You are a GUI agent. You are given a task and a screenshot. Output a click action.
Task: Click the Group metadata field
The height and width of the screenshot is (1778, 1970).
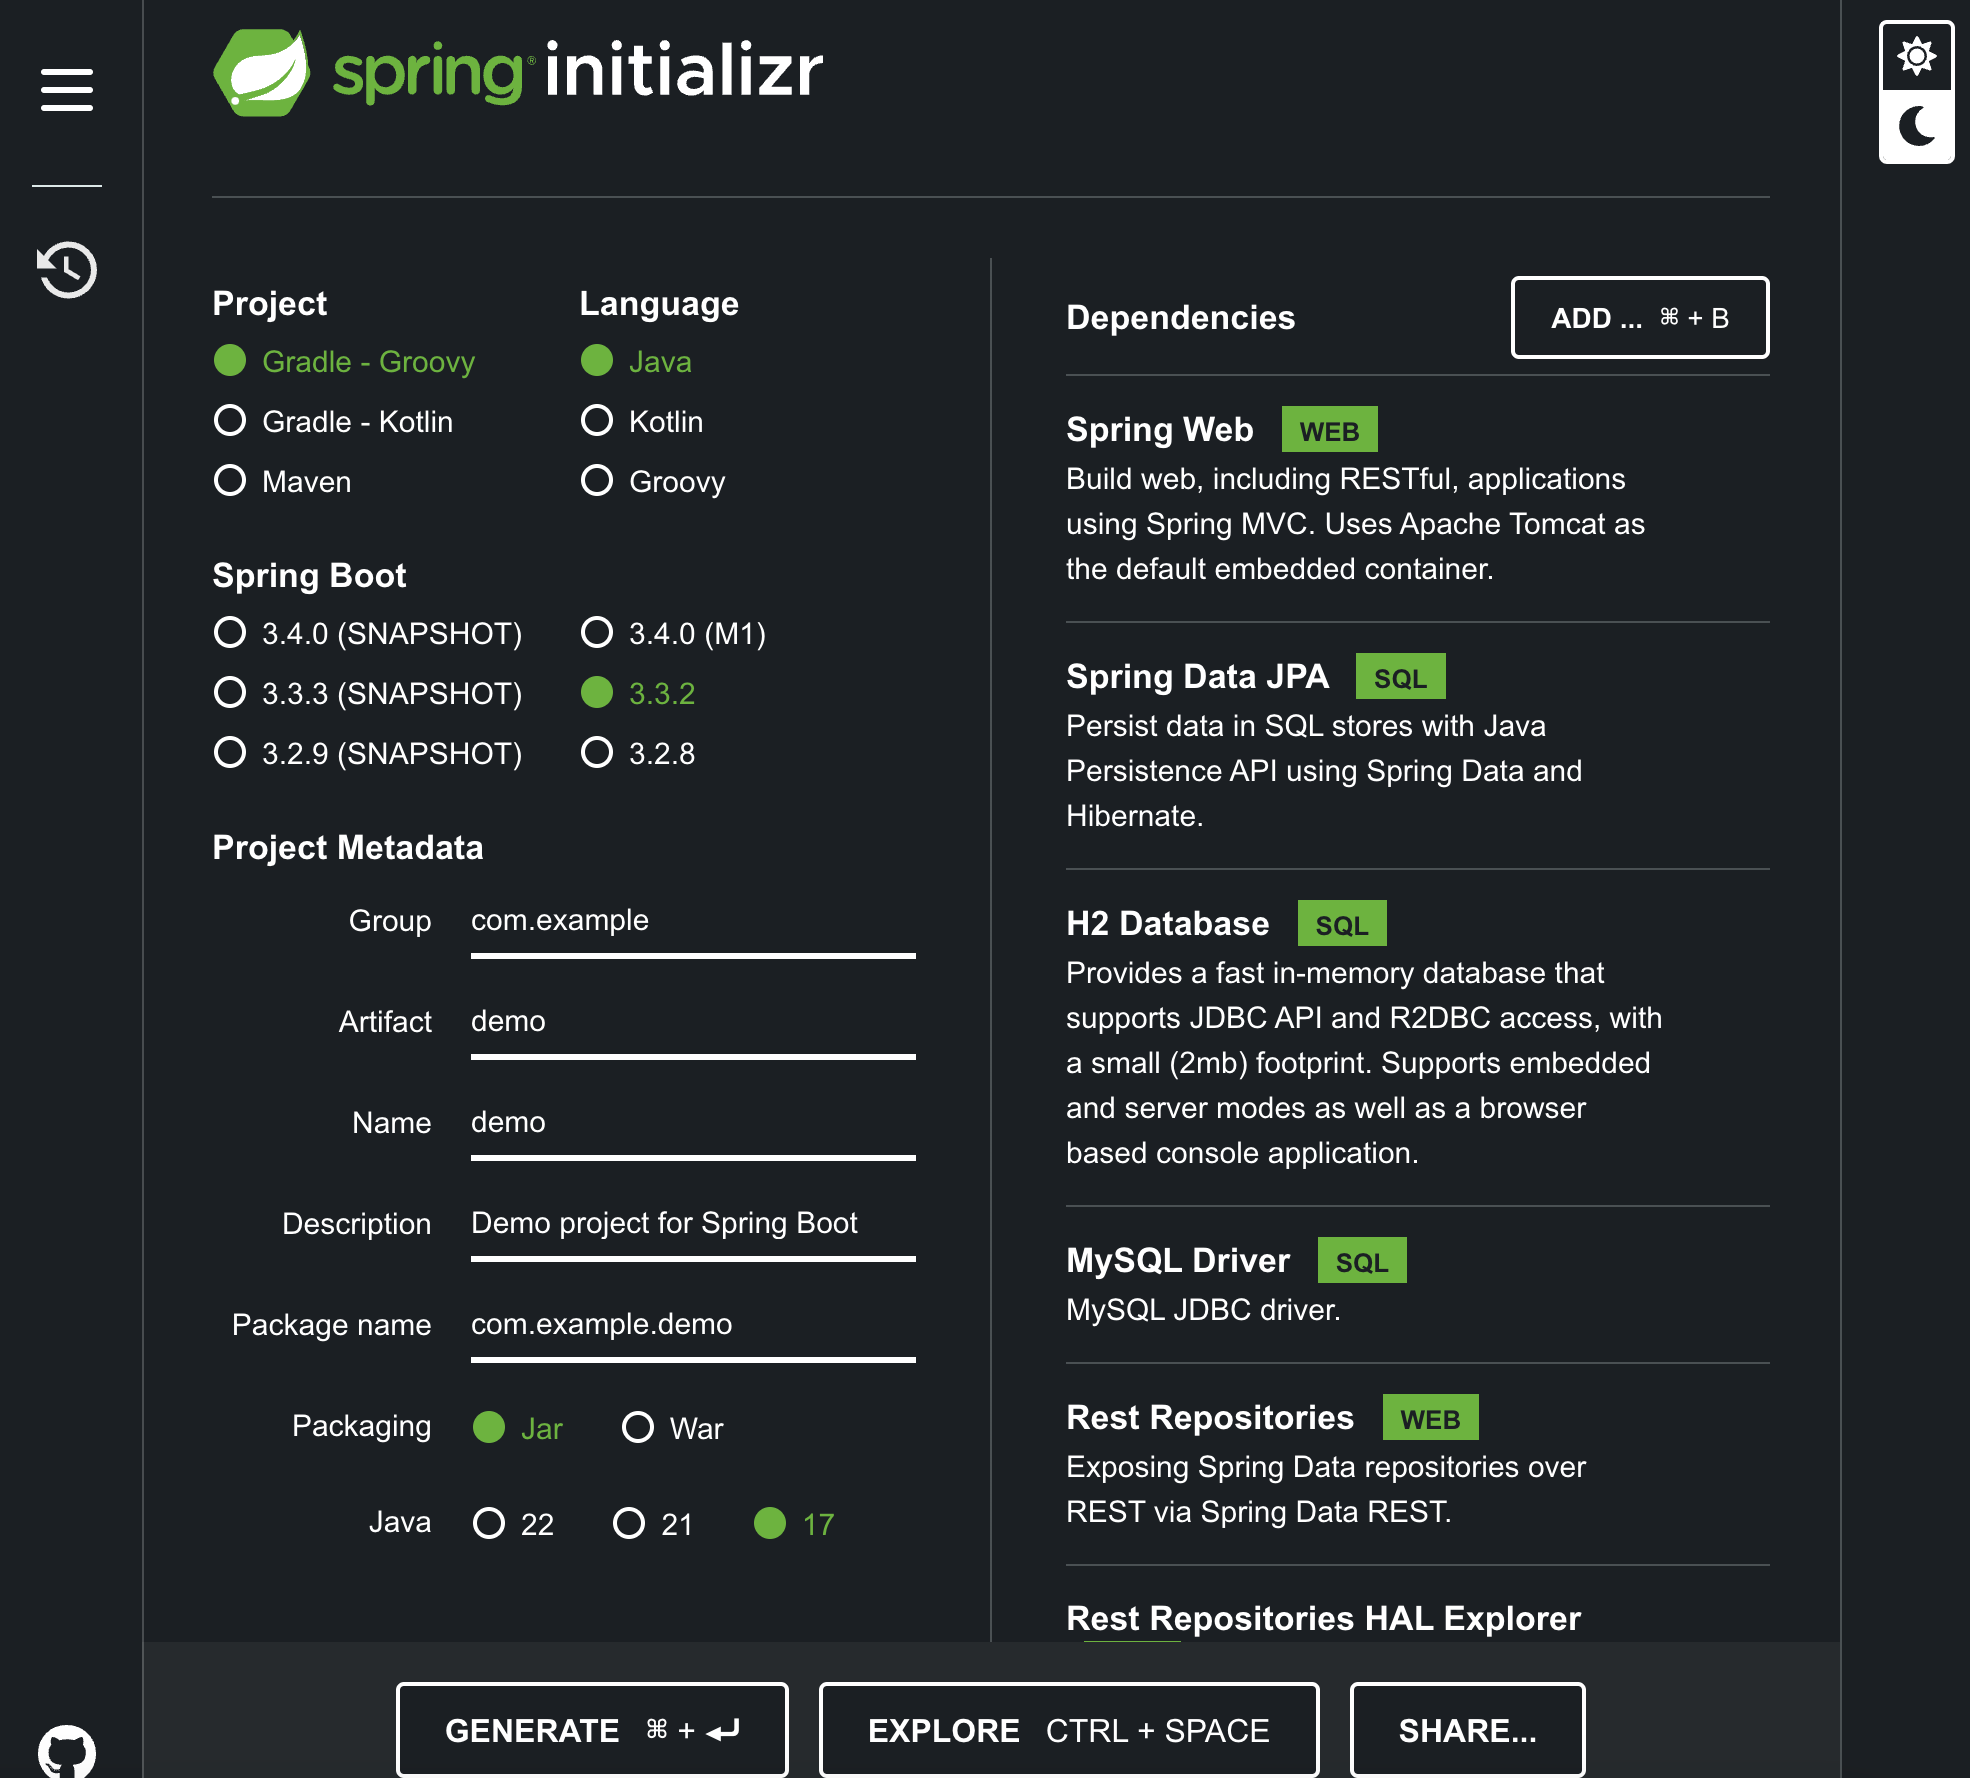(692, 925)
